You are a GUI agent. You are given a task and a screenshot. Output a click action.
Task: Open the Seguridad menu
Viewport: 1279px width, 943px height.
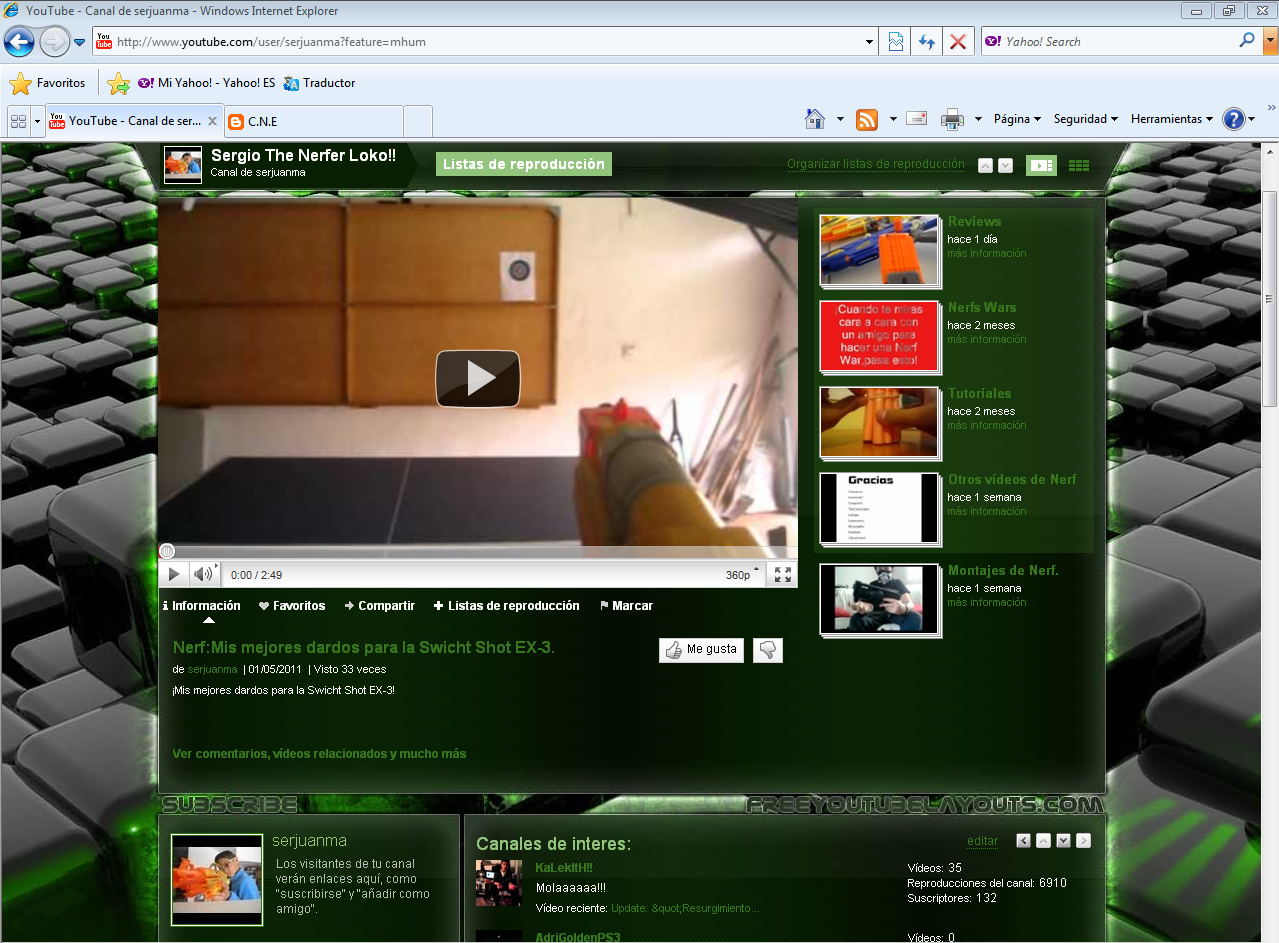(x=1086, y=119)
